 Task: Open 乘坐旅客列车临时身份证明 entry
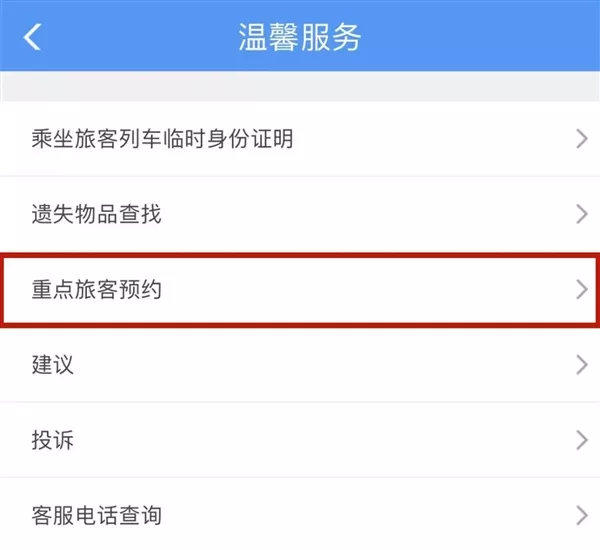300,139
